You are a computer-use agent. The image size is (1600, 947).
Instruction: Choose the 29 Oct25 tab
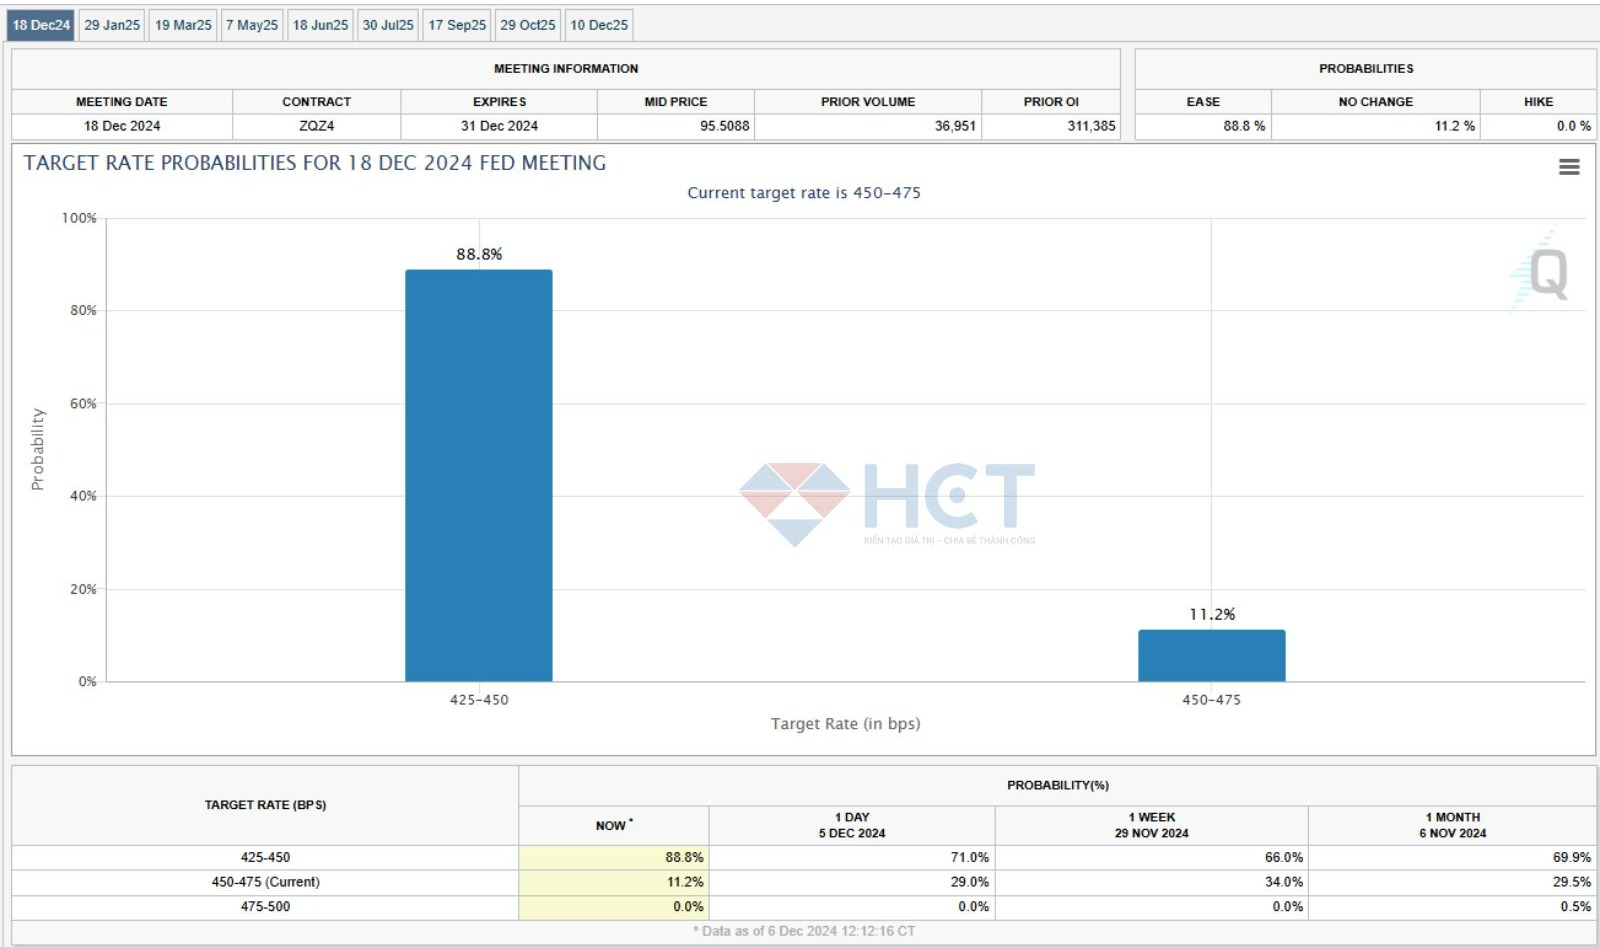(x=528, y=25)
